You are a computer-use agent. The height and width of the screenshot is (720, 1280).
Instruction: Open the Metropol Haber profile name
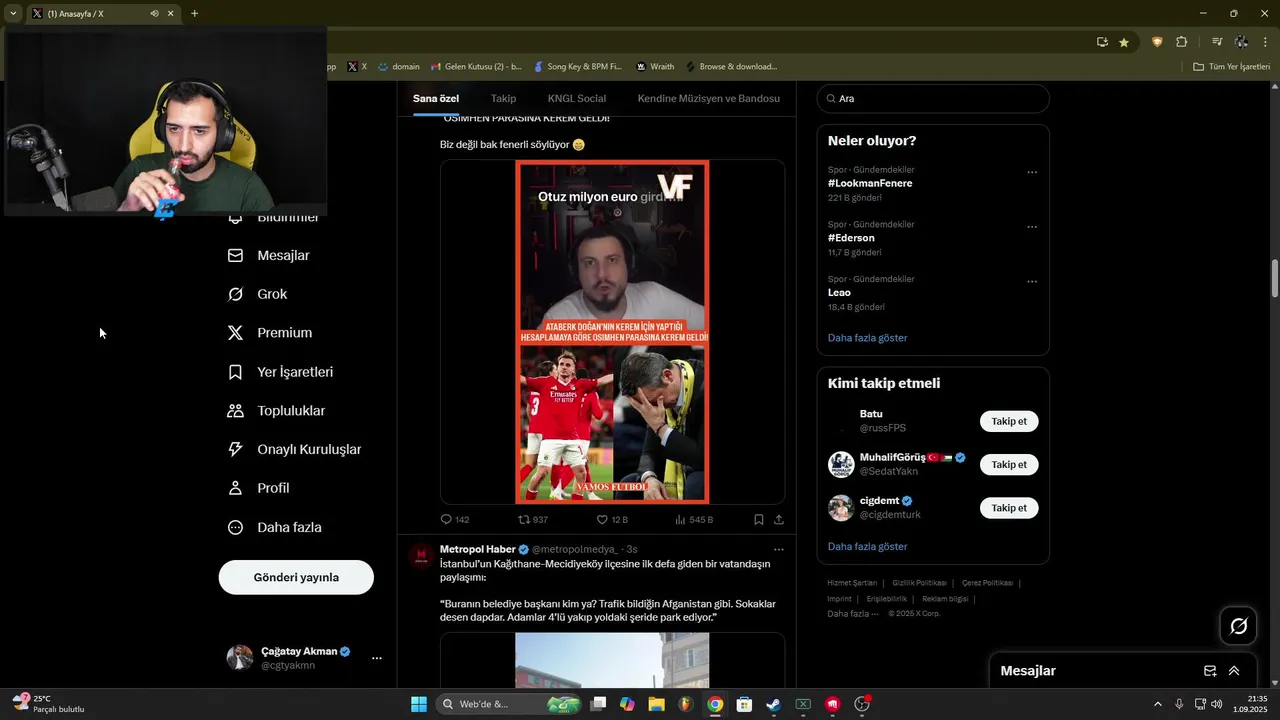click(x=477, y=550)
